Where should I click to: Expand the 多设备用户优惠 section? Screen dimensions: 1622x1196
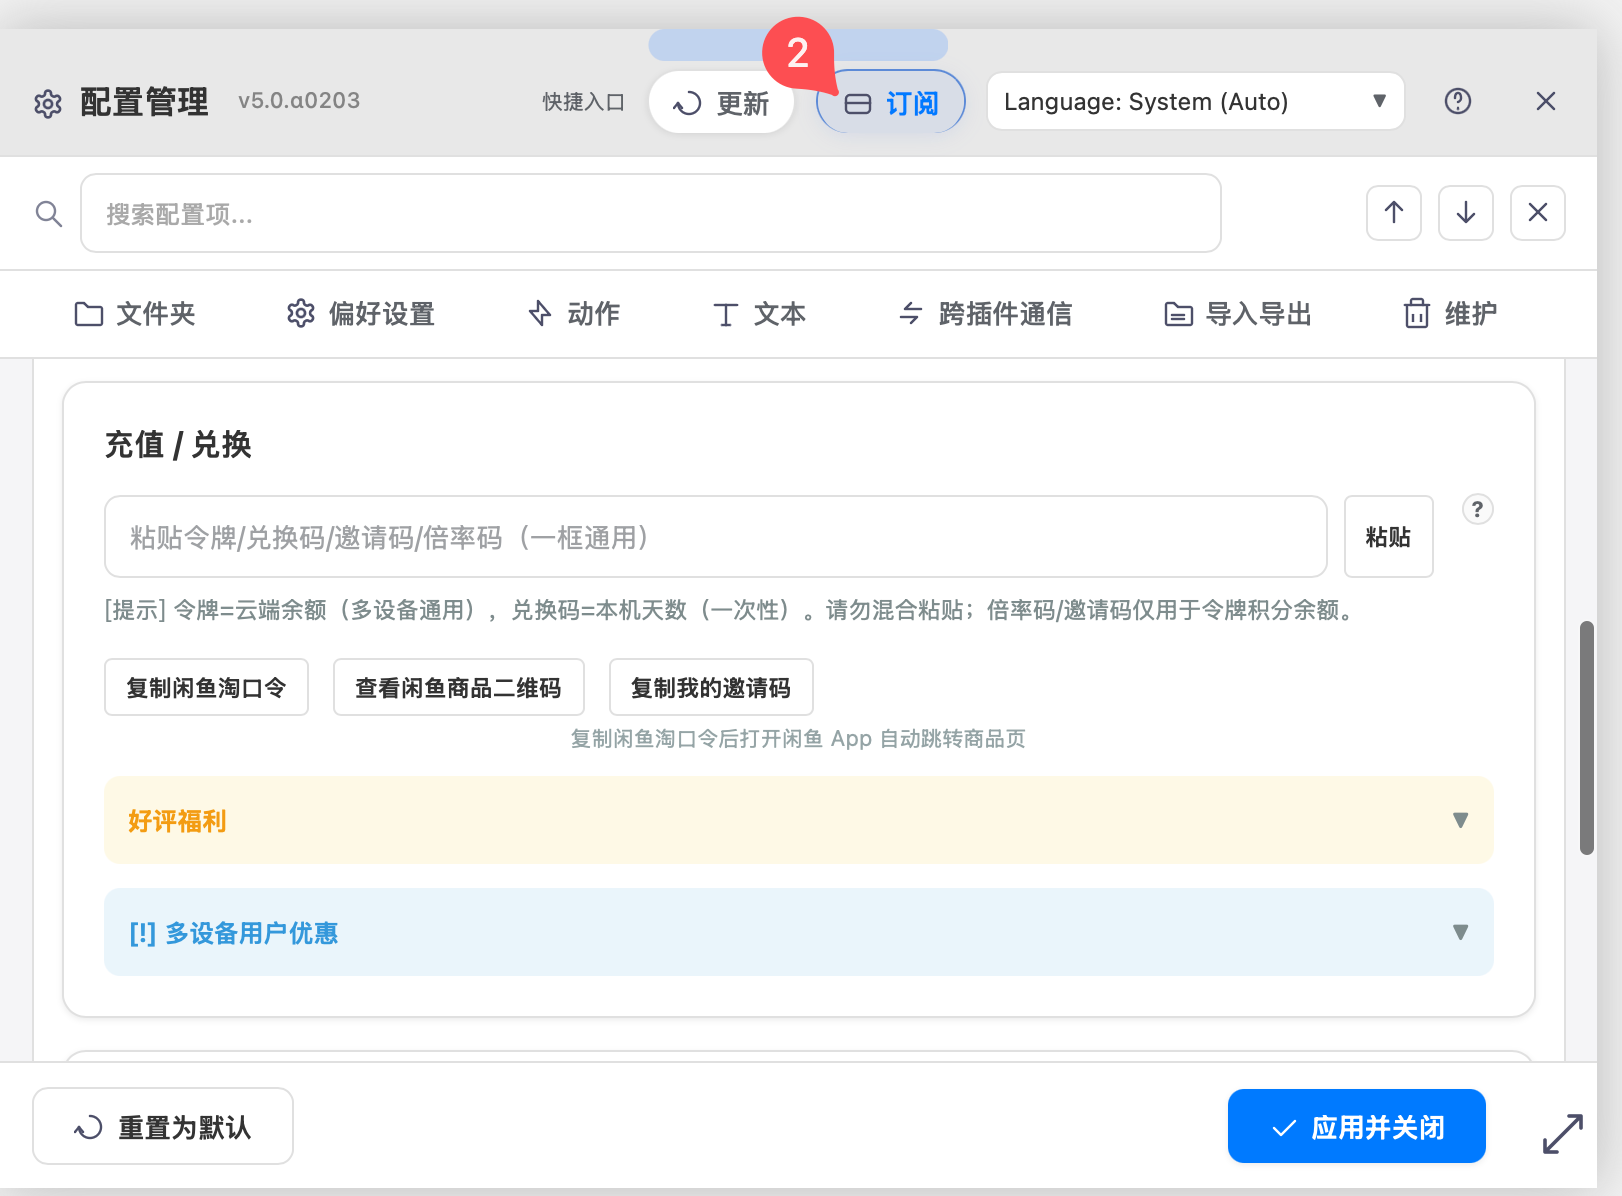pyautogui.click(x=798, y=932)
